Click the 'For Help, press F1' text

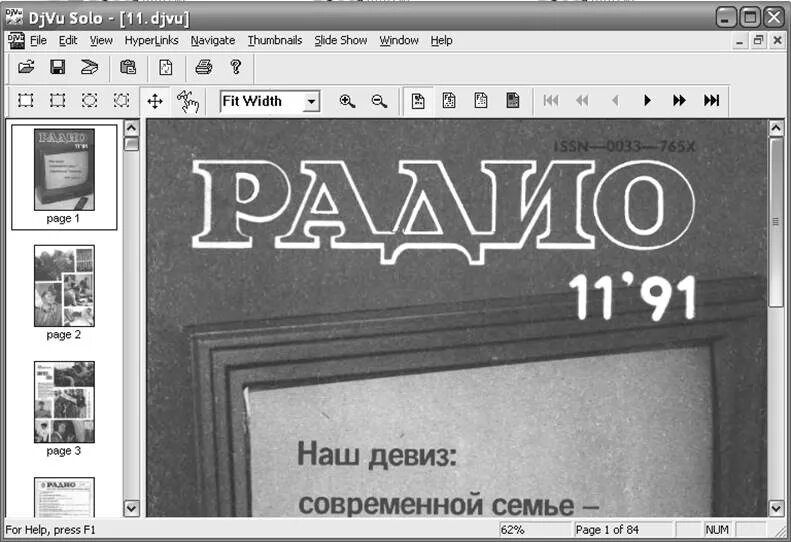(x=50, y=530)
